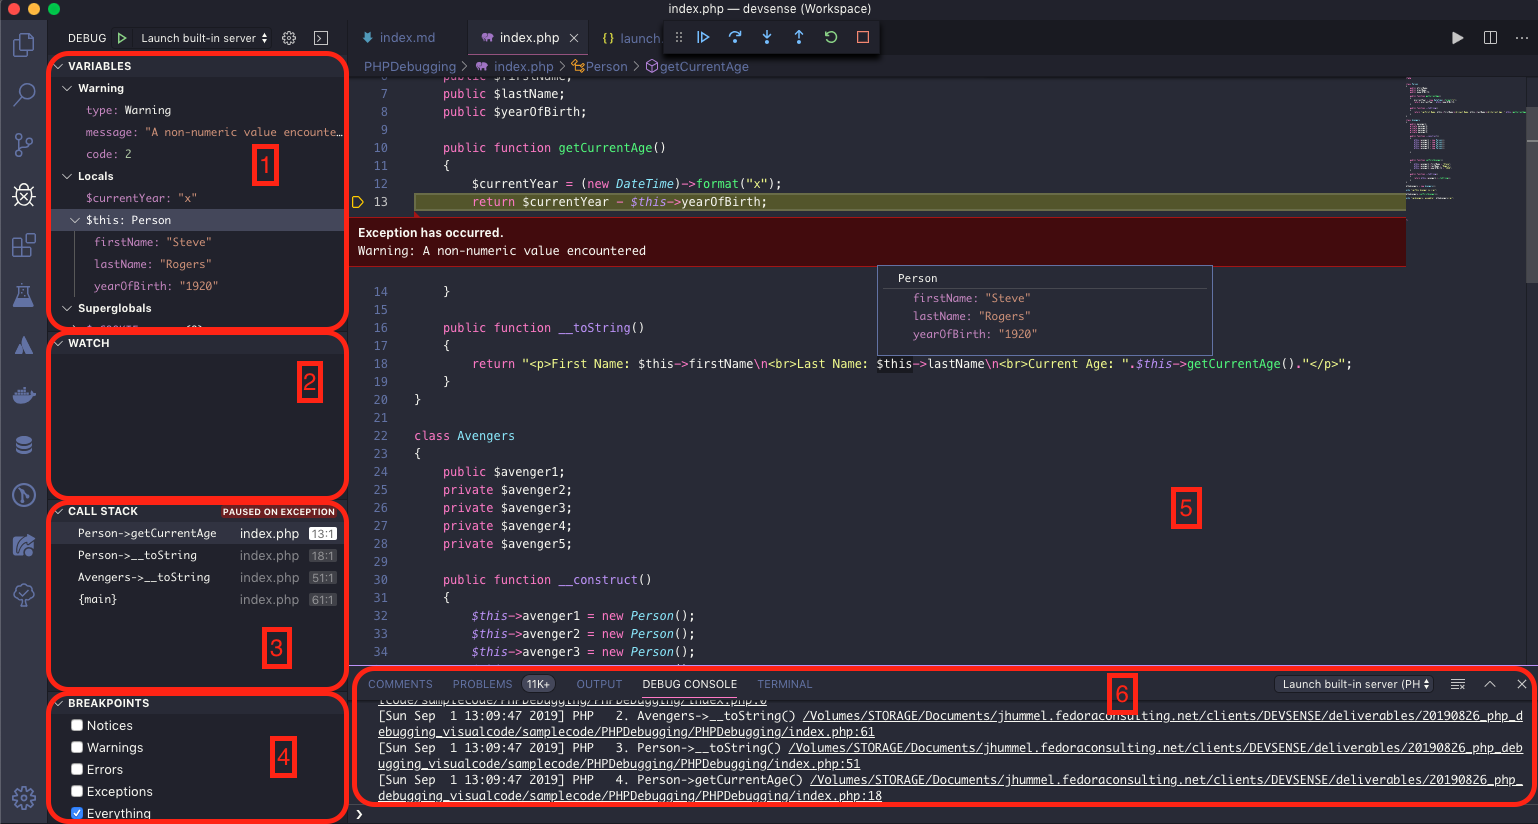Step into in debug toolbar

tap(767, 37)
